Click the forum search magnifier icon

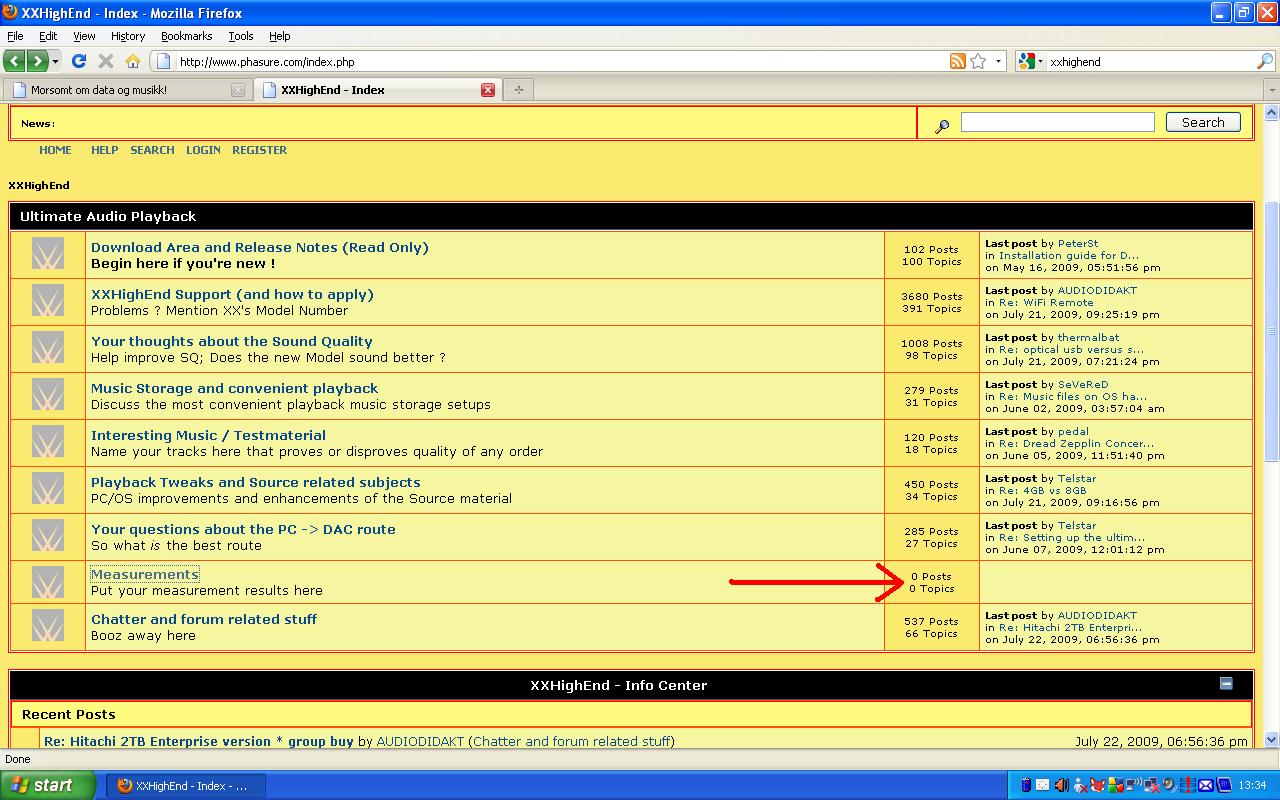[x=942, y=126]
